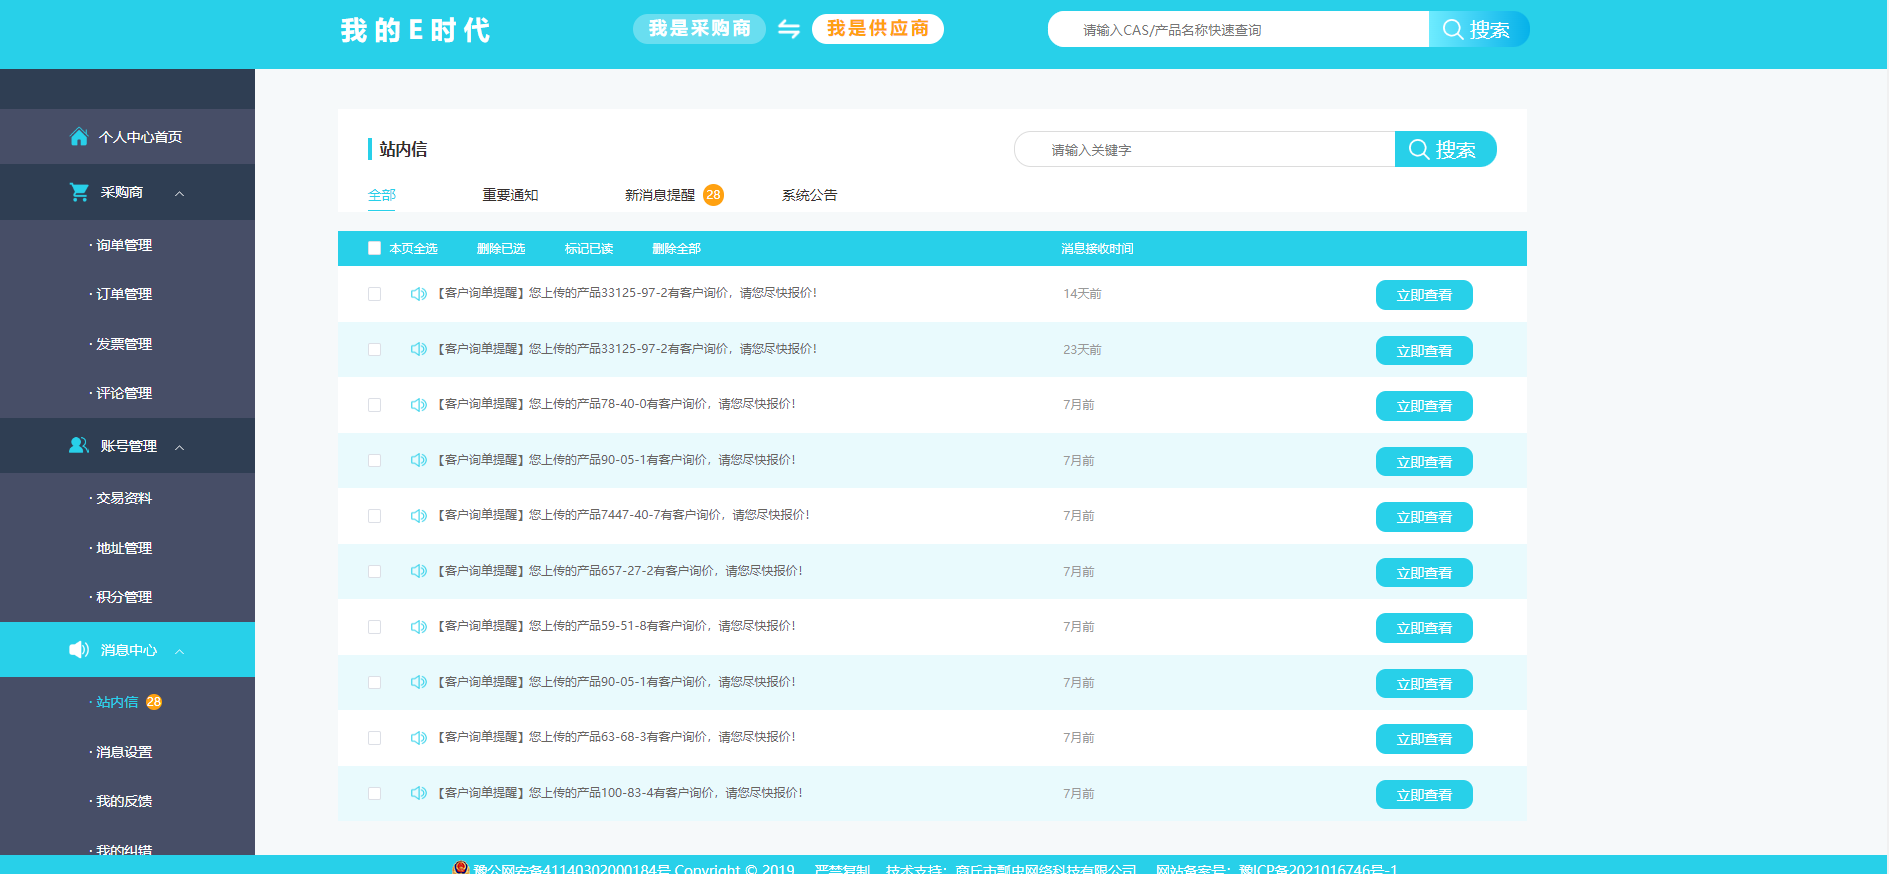Click the 我是供应商 button
Viewport: 1889px width, 874px height.
click(x=878, y=29)
